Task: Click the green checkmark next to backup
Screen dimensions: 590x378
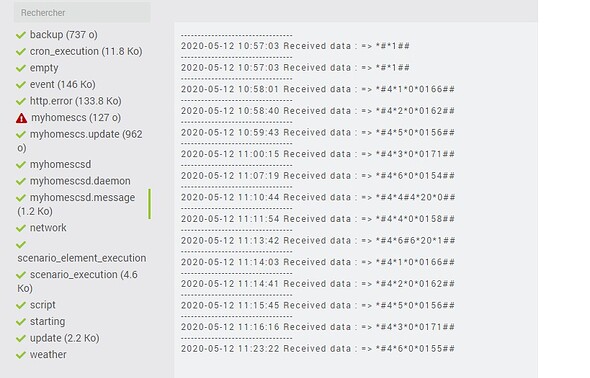Action: [x=21, y=35]
